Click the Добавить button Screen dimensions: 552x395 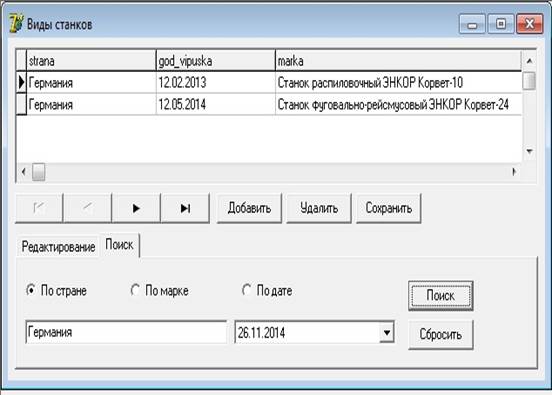point(249,208)
